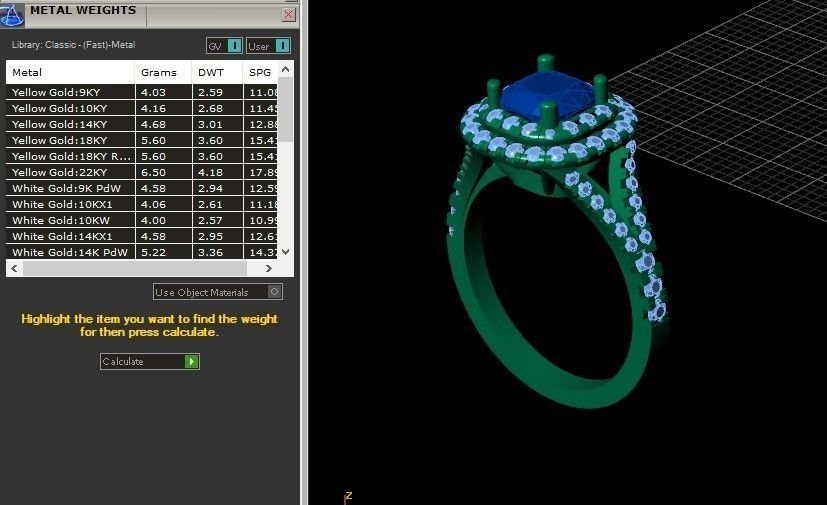This screenshot has width=827, height=505.
Task: Click the 3.36 DWT value
Action: click(x=217, y=252)
